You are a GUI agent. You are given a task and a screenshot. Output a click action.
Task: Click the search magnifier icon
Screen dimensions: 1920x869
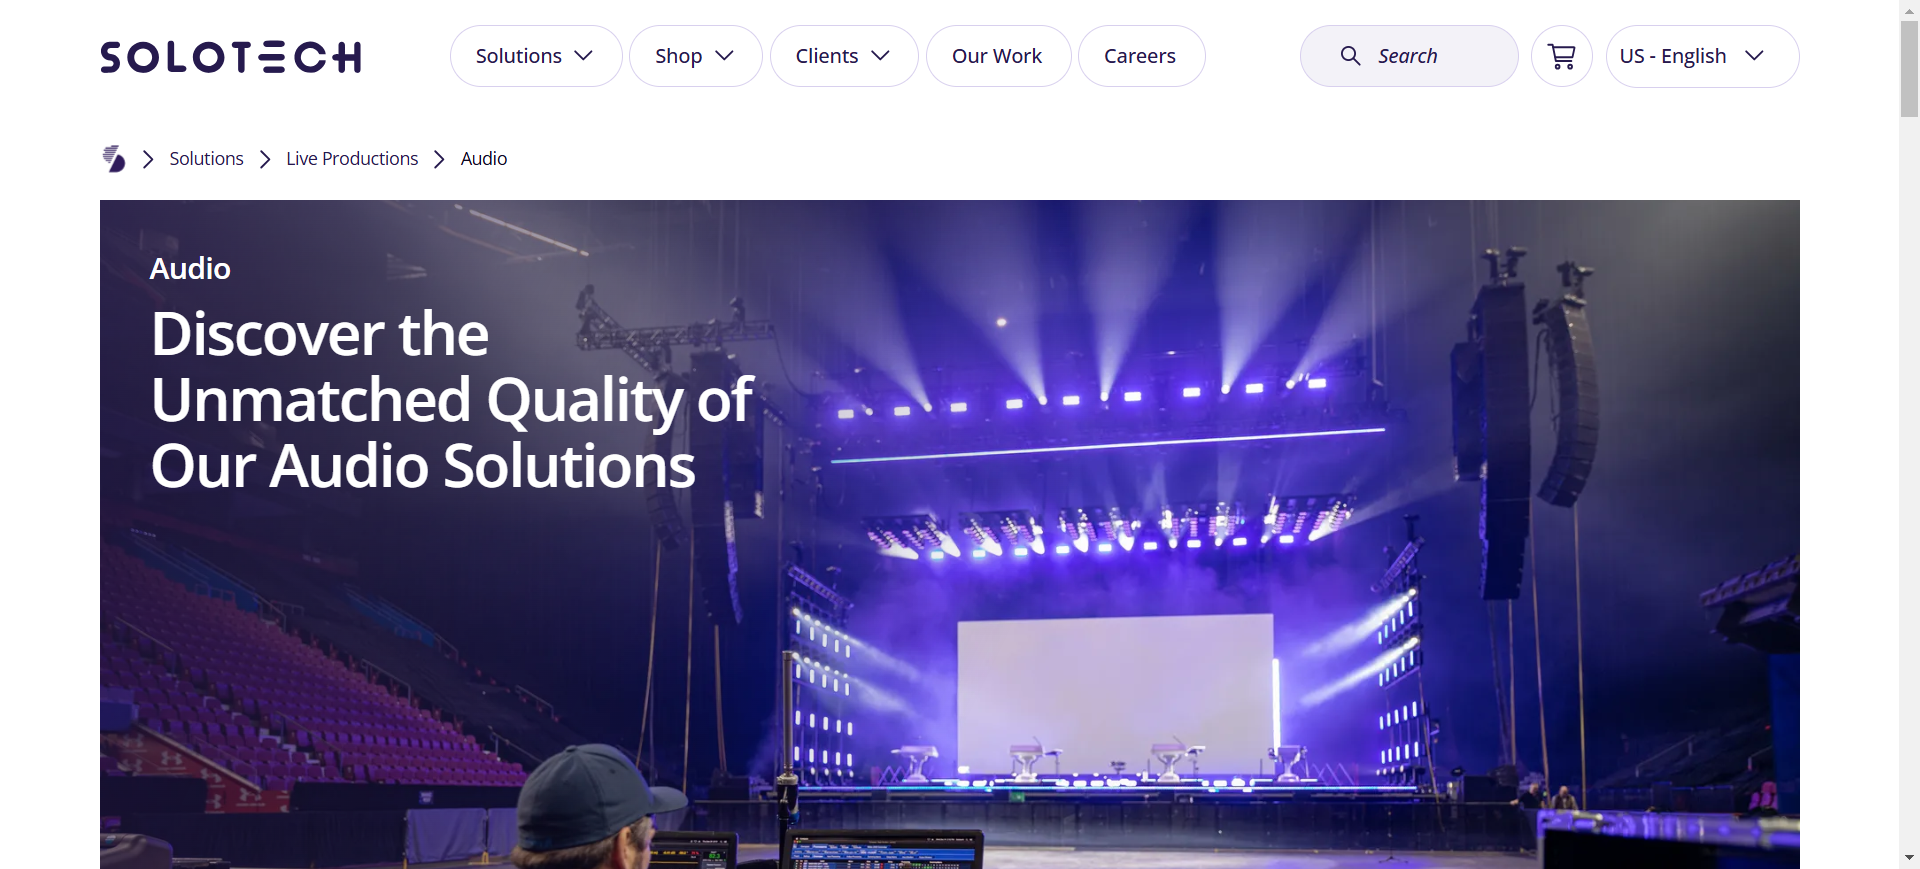(x=1350, y=56)
